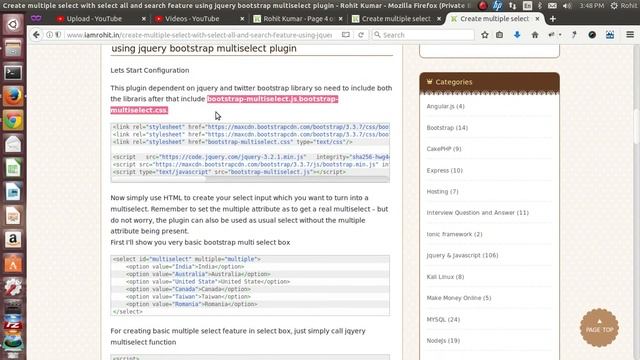Open Angular.js (4) category
640x360 pixels.
(x=445, y=106)
